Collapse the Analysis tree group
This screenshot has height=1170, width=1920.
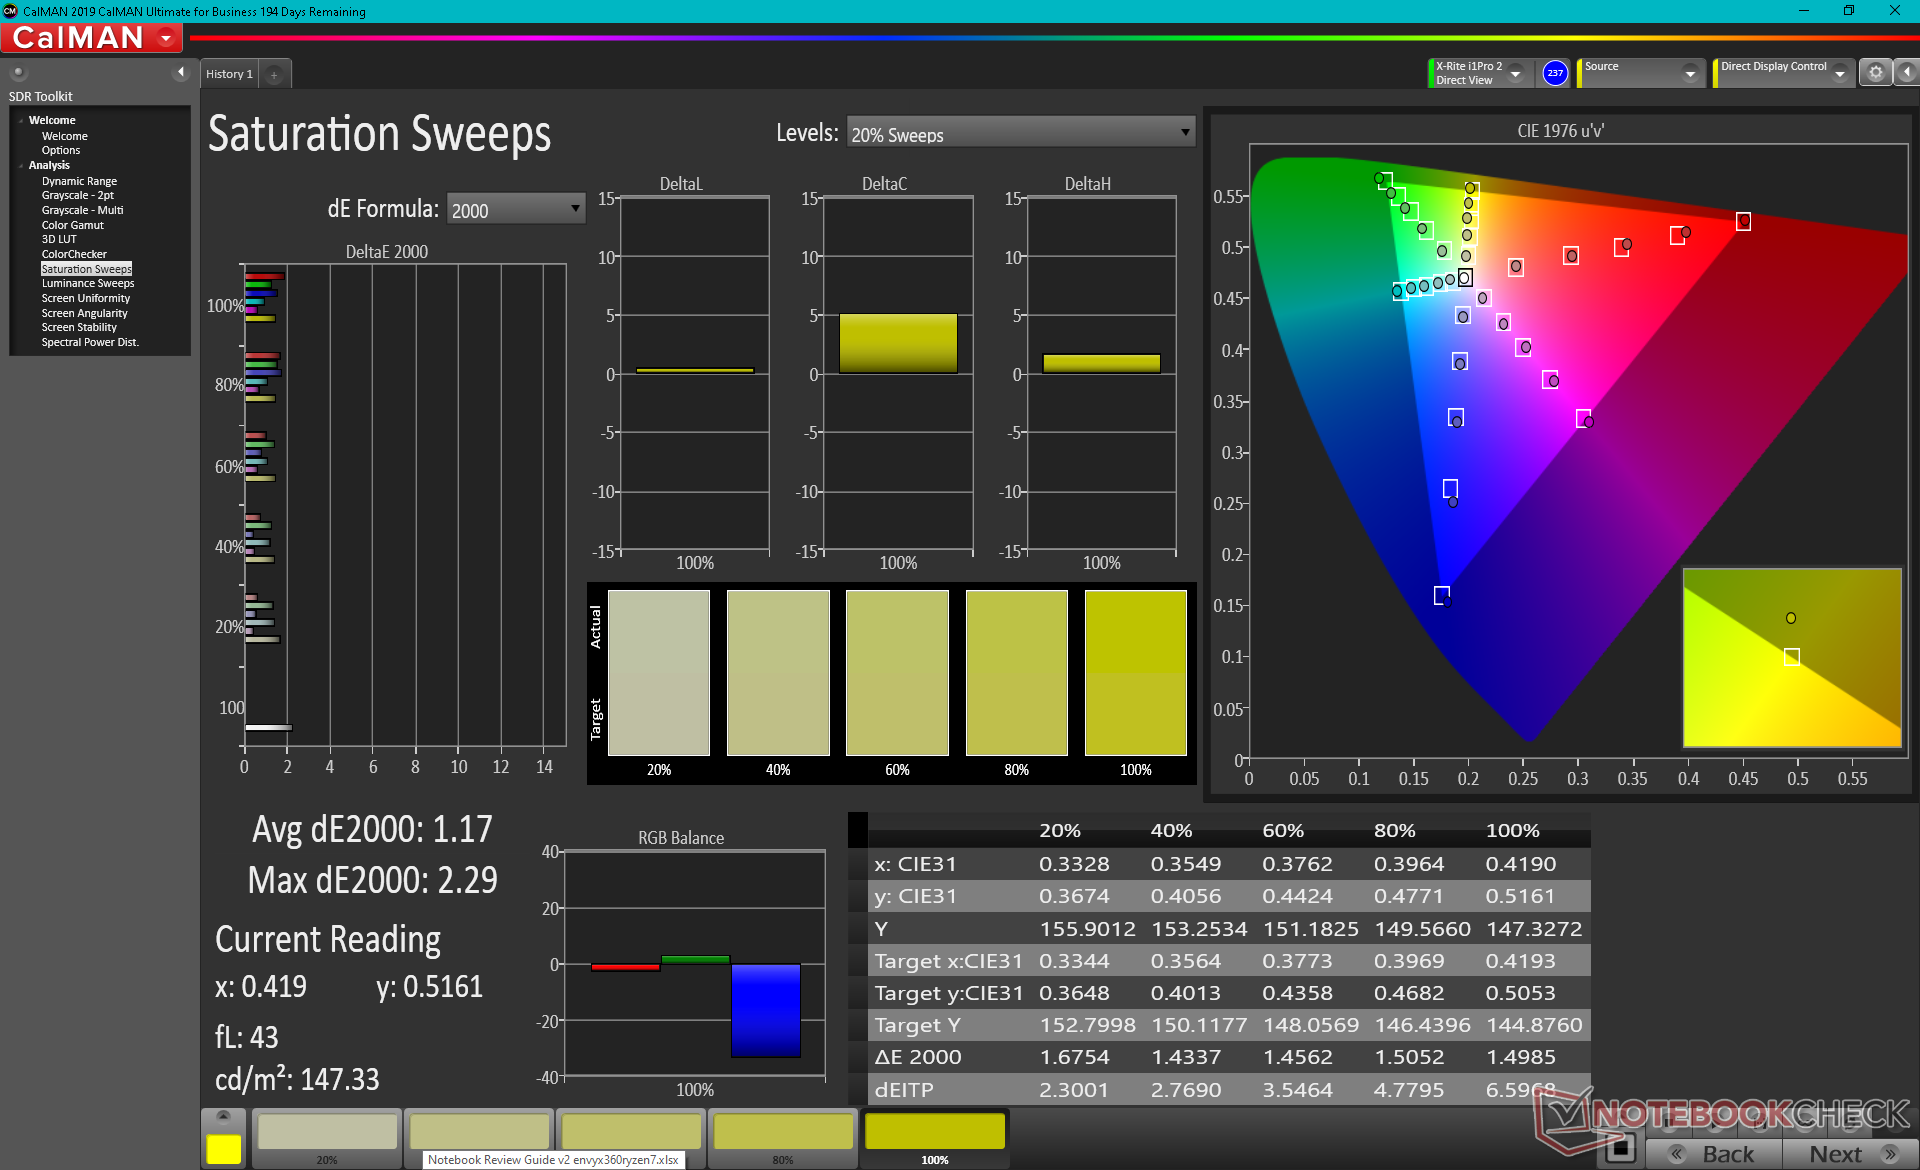[21, 166]
